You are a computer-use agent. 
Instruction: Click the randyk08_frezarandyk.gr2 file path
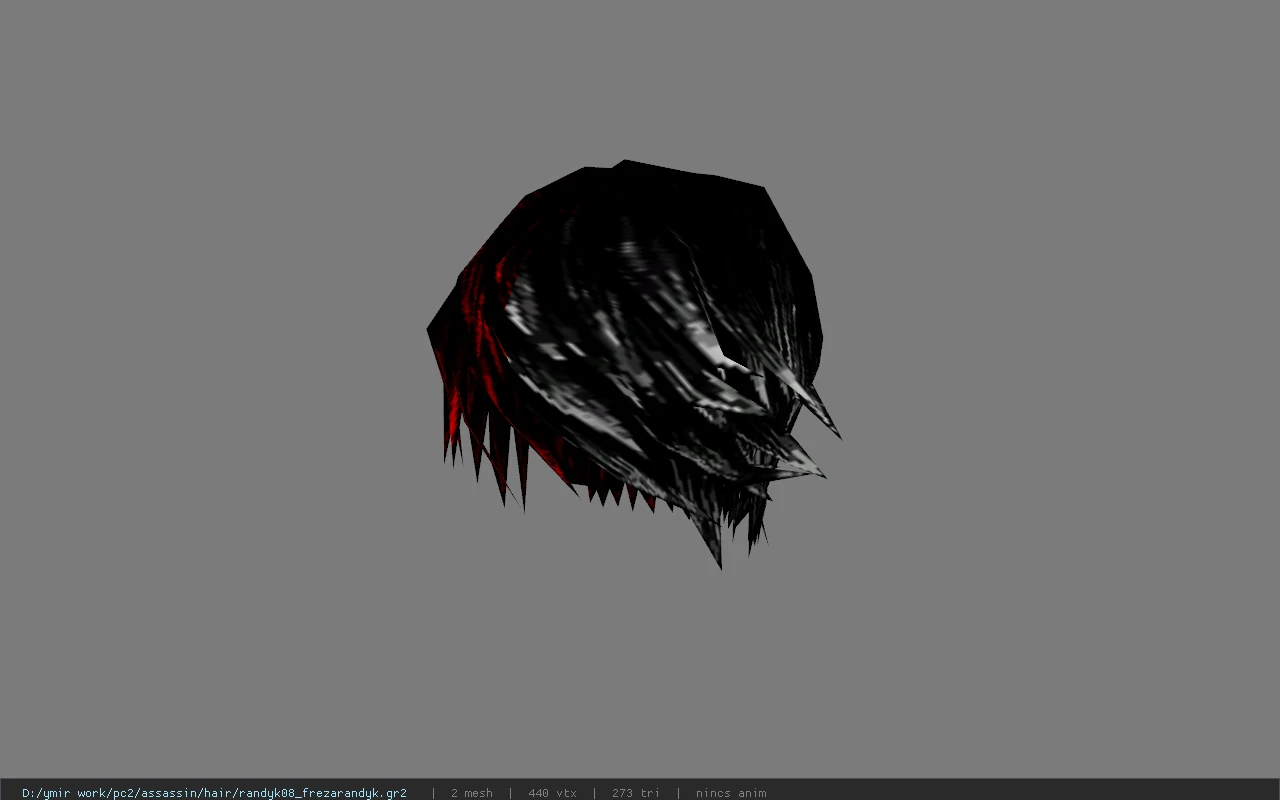(x=214, y=793)
